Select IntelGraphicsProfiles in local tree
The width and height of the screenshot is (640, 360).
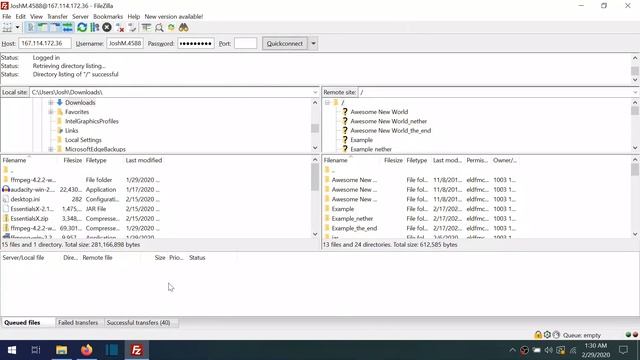91,121
